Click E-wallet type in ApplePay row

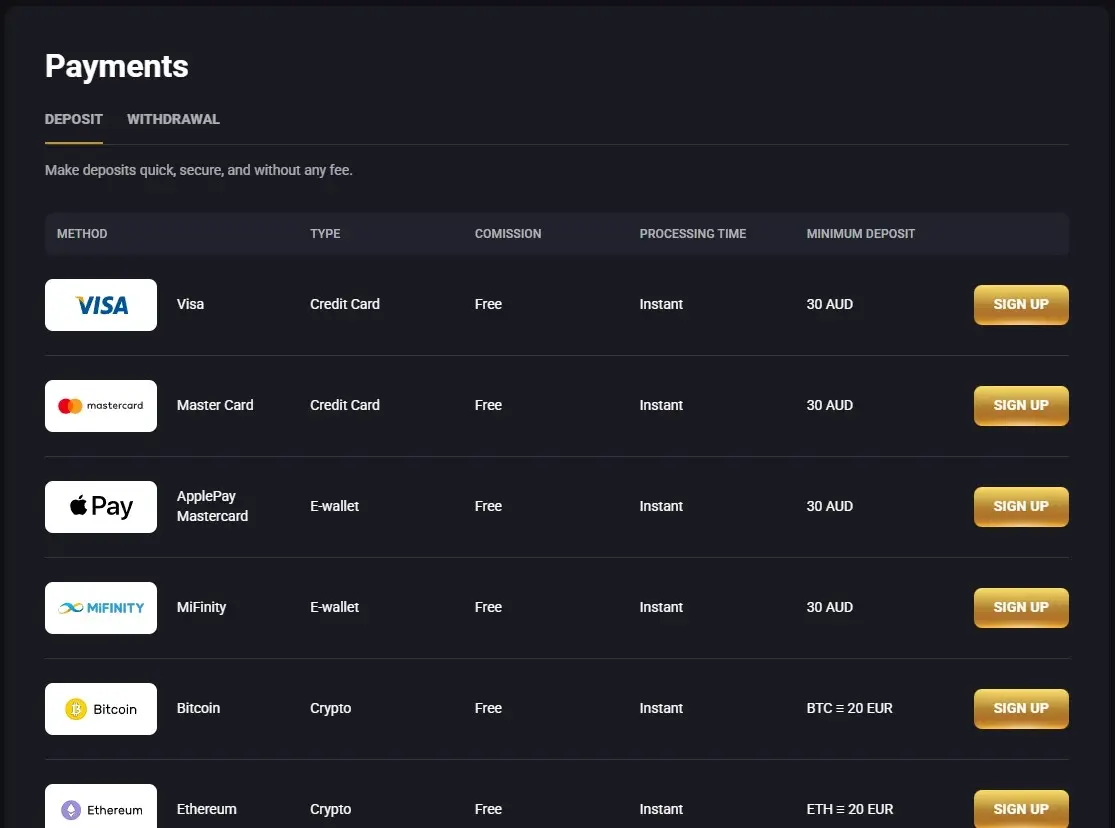pyautogui.click(x=334, y=506)
